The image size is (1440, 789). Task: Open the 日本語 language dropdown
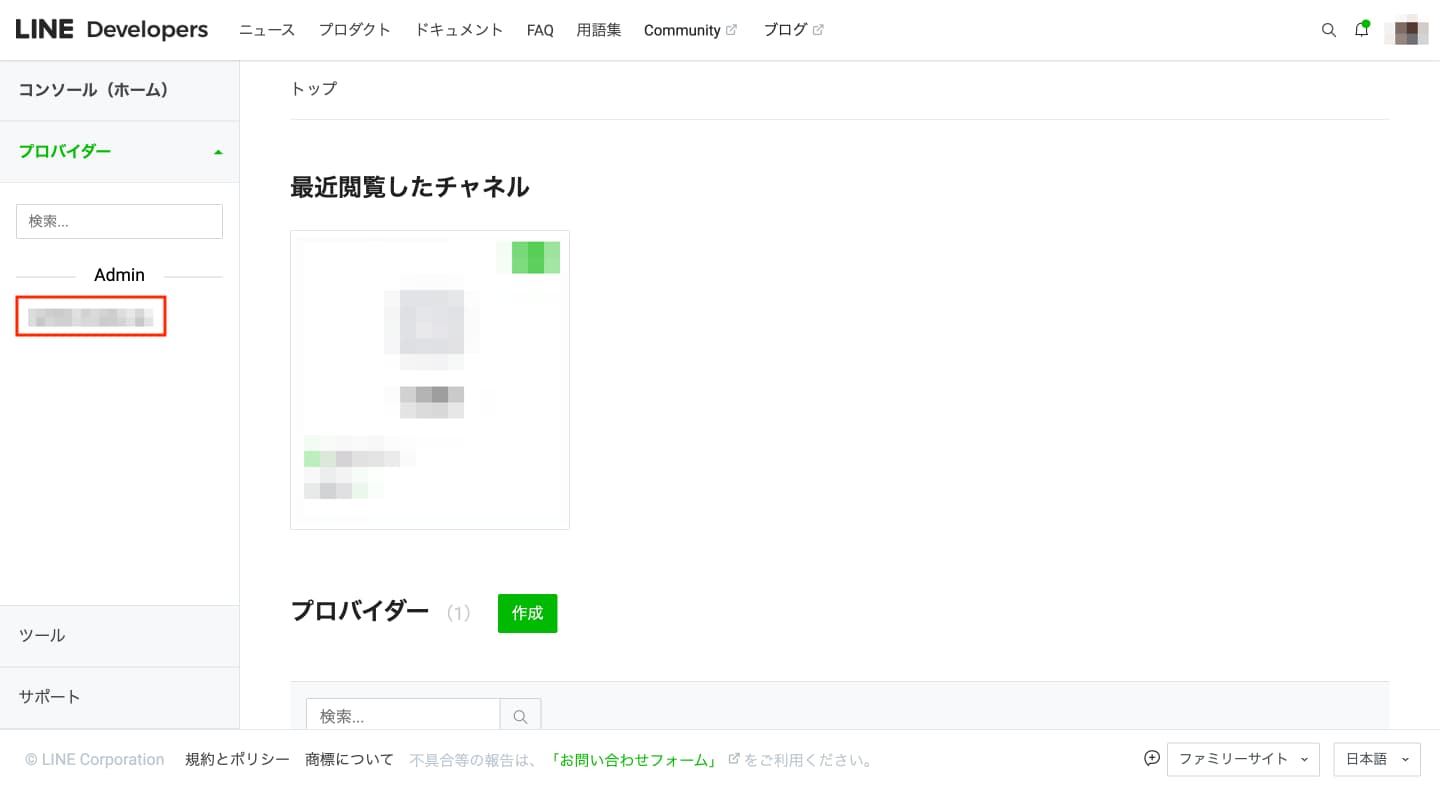[1377, 759]
